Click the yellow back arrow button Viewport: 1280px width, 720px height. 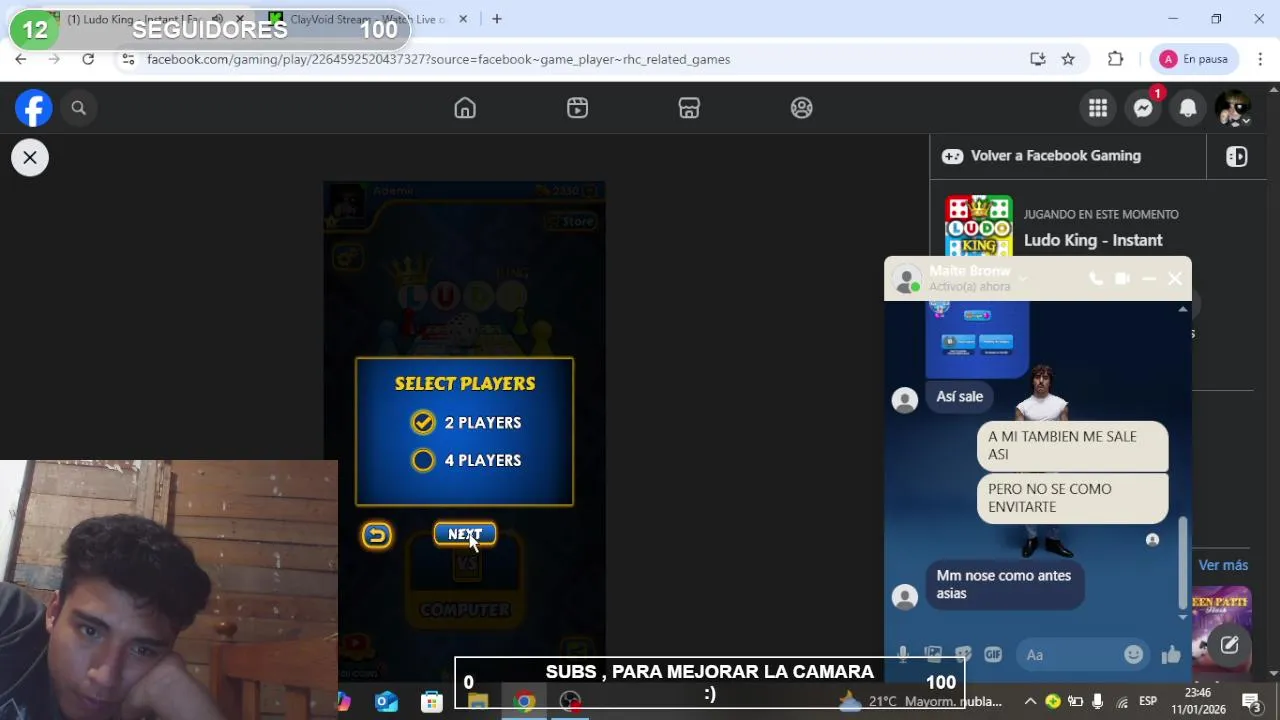click(377, 535)
